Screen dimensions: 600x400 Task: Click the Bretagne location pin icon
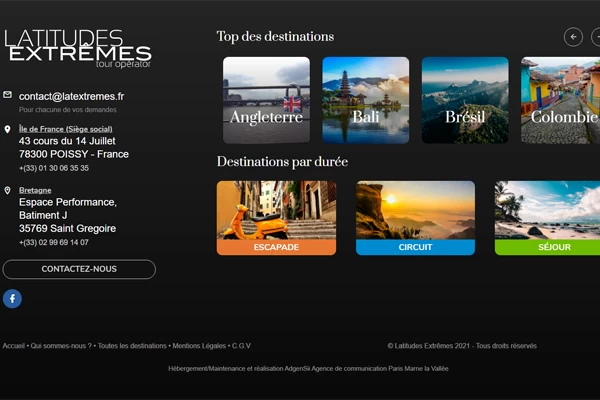tap(7, 190)
